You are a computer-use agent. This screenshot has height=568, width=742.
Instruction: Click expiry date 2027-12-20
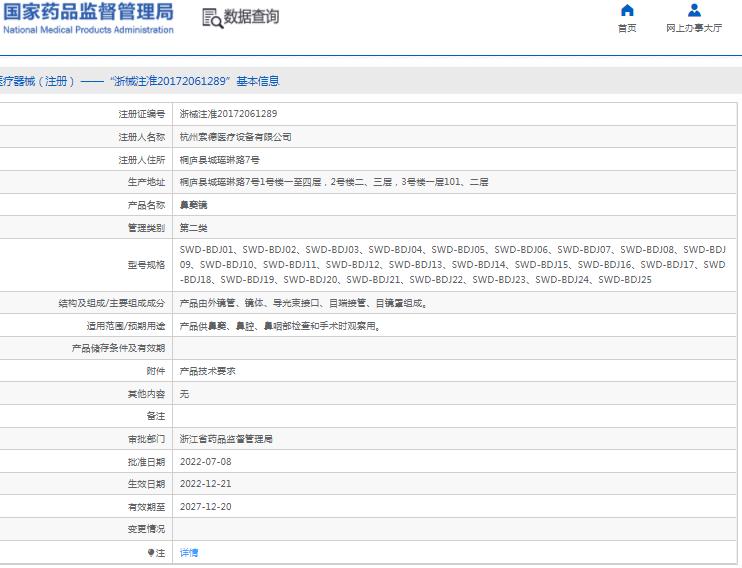[x=205, y=506]
